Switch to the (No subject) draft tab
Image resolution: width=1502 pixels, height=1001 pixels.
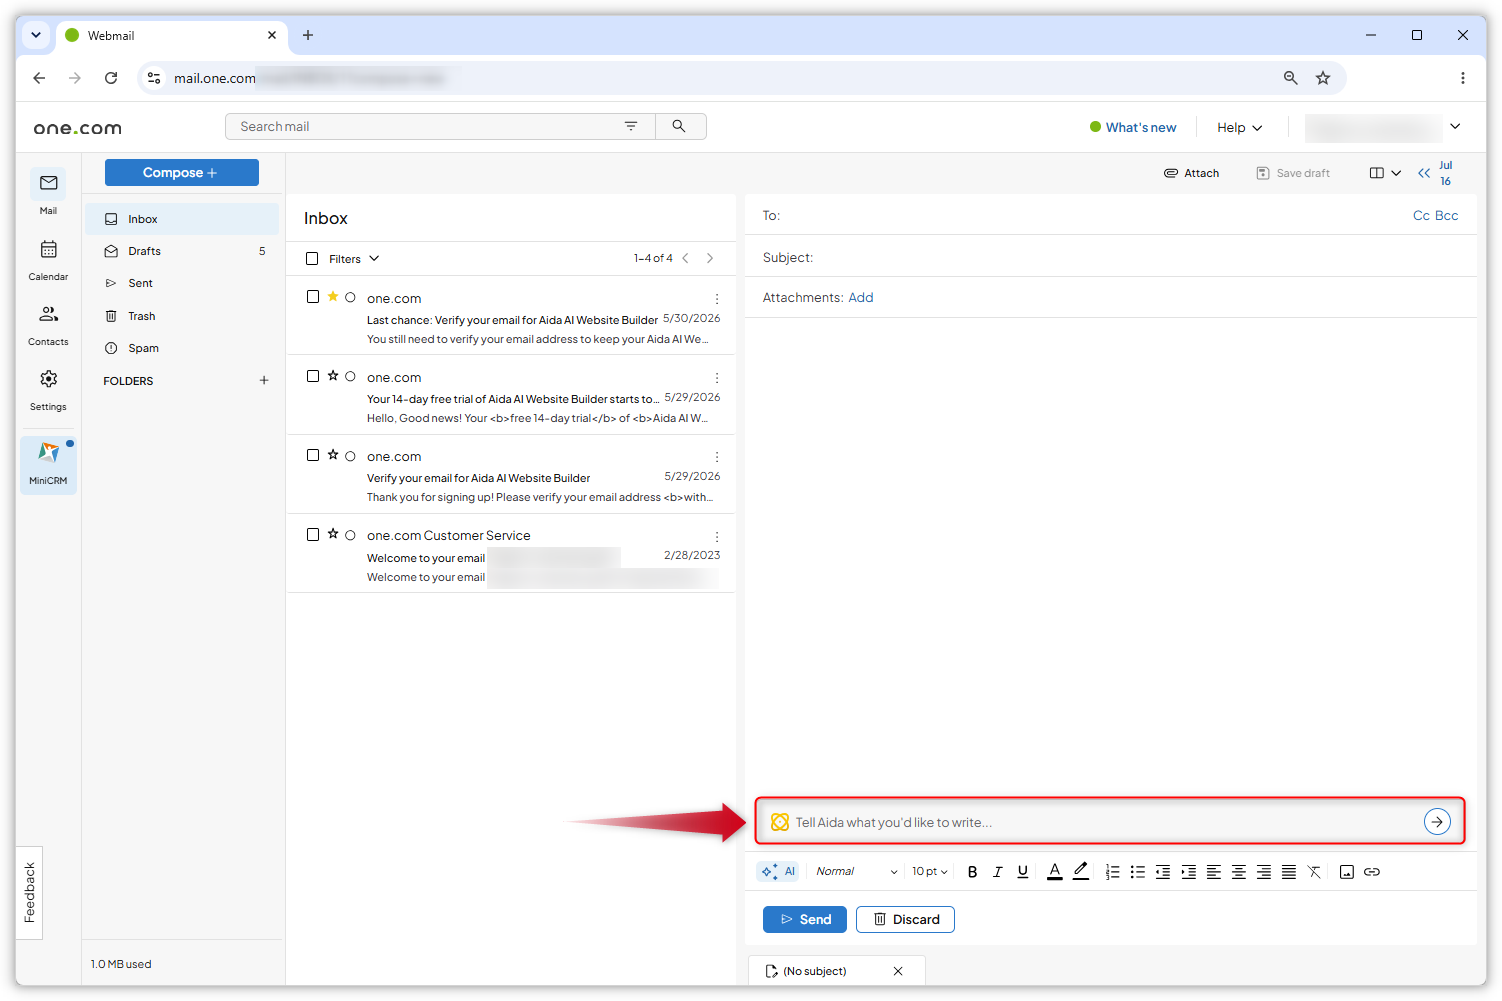pos(816,971)
